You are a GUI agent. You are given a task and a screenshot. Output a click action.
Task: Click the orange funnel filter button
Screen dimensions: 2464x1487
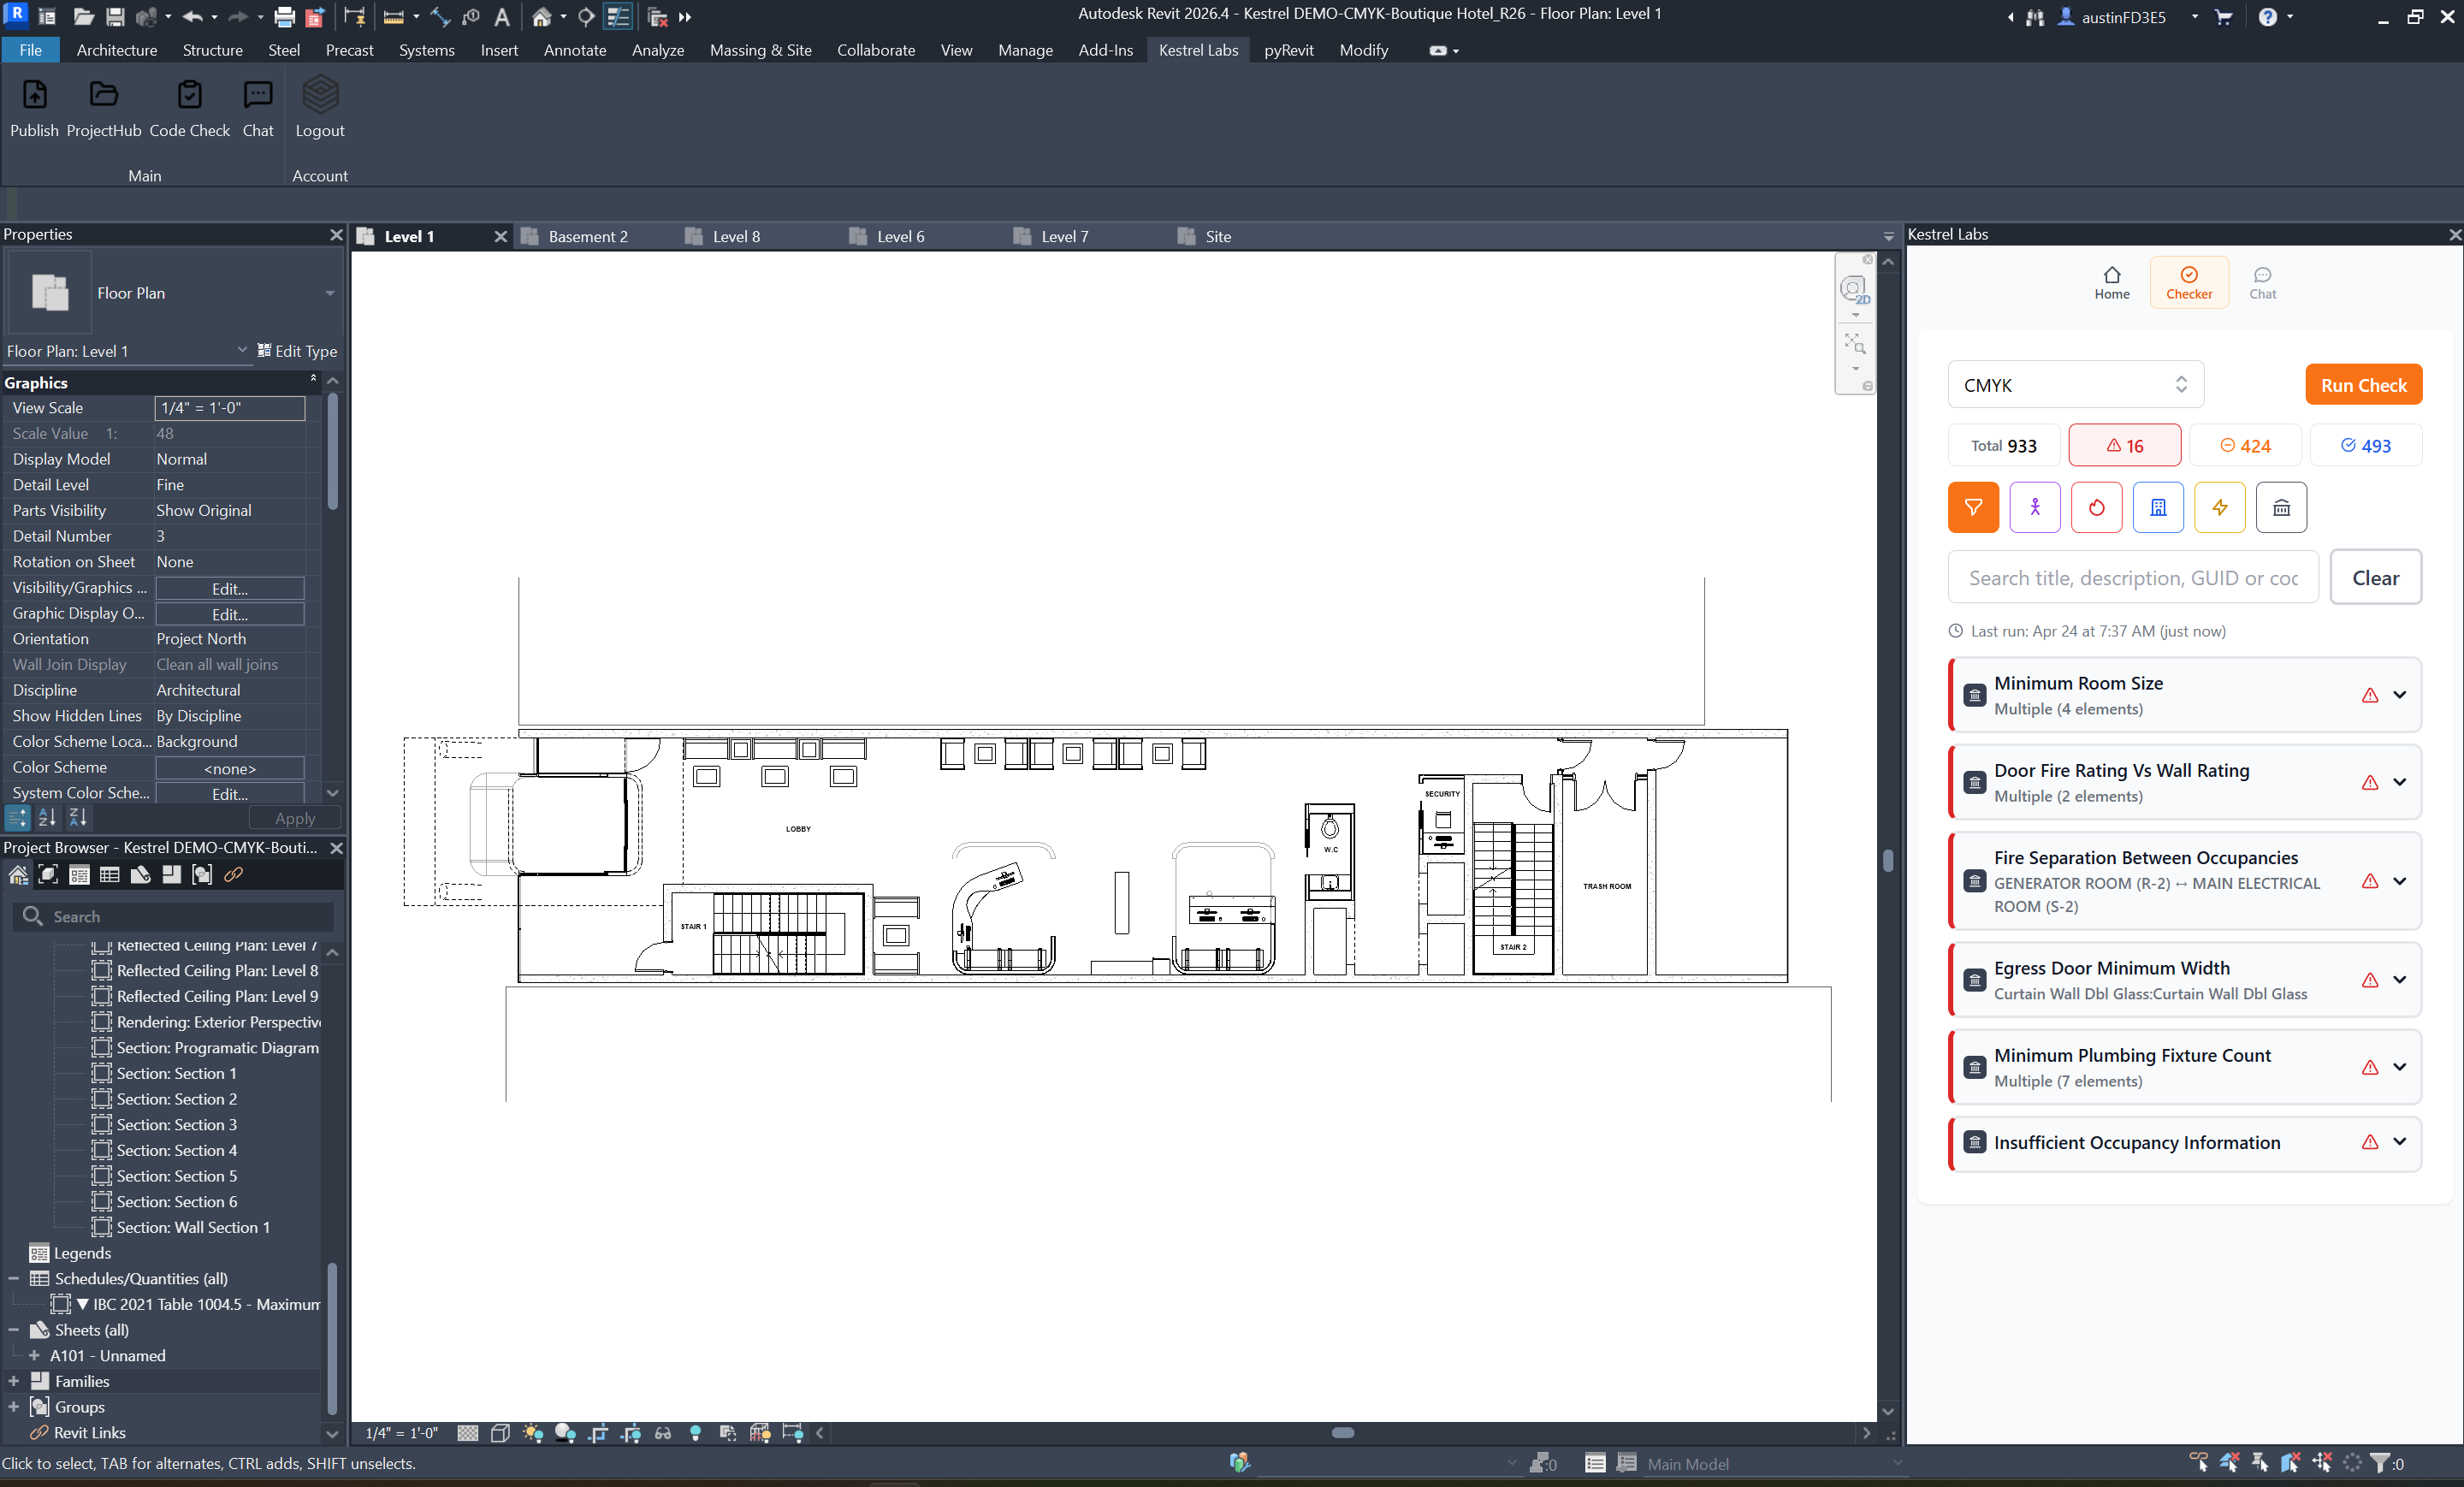(1973, 508)
